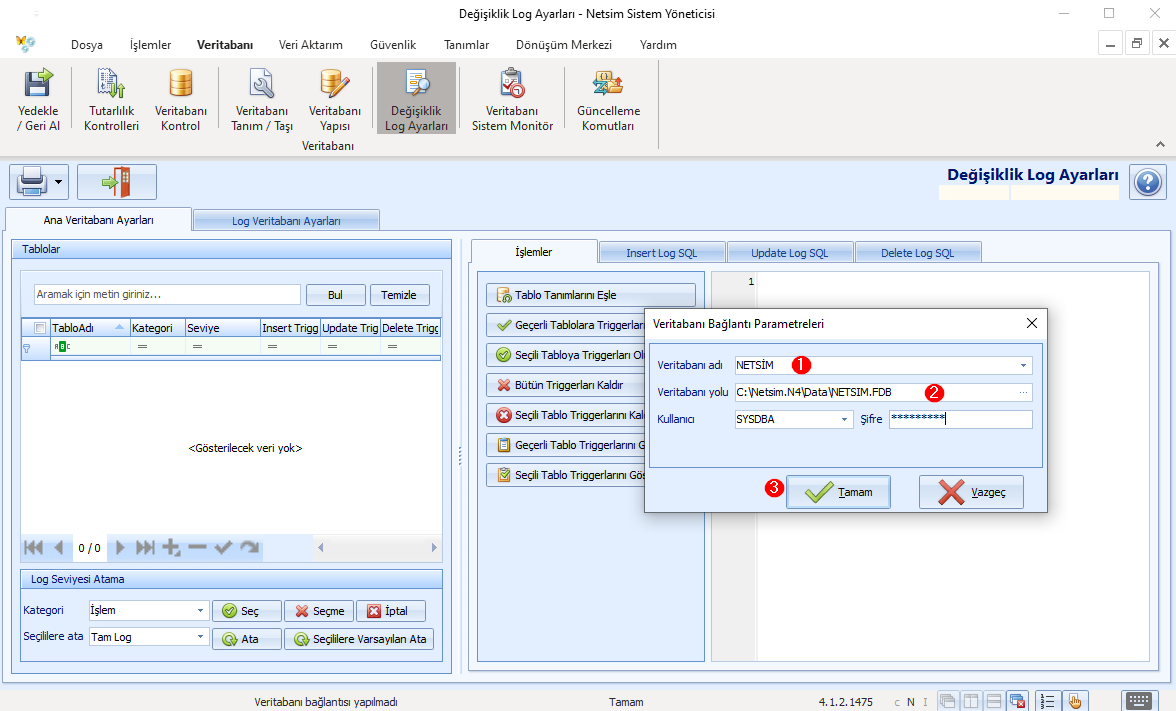Click the exit door icon button
The image size is (1176, 711).
[117, 182]
